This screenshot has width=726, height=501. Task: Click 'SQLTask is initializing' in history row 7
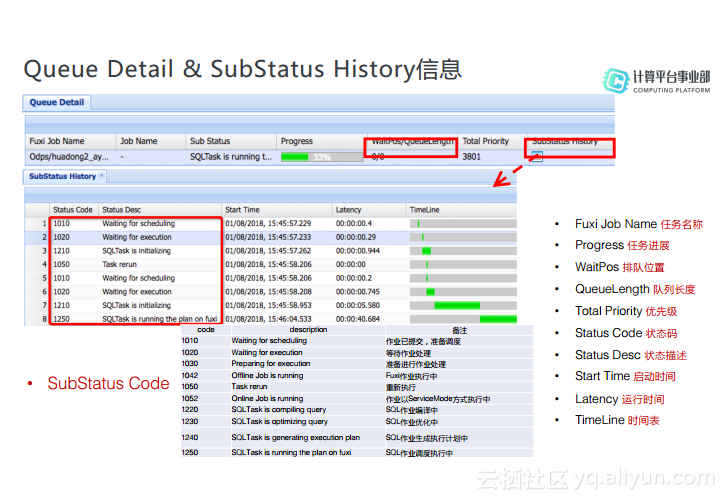pyautogui.click(x=137, y=305)
